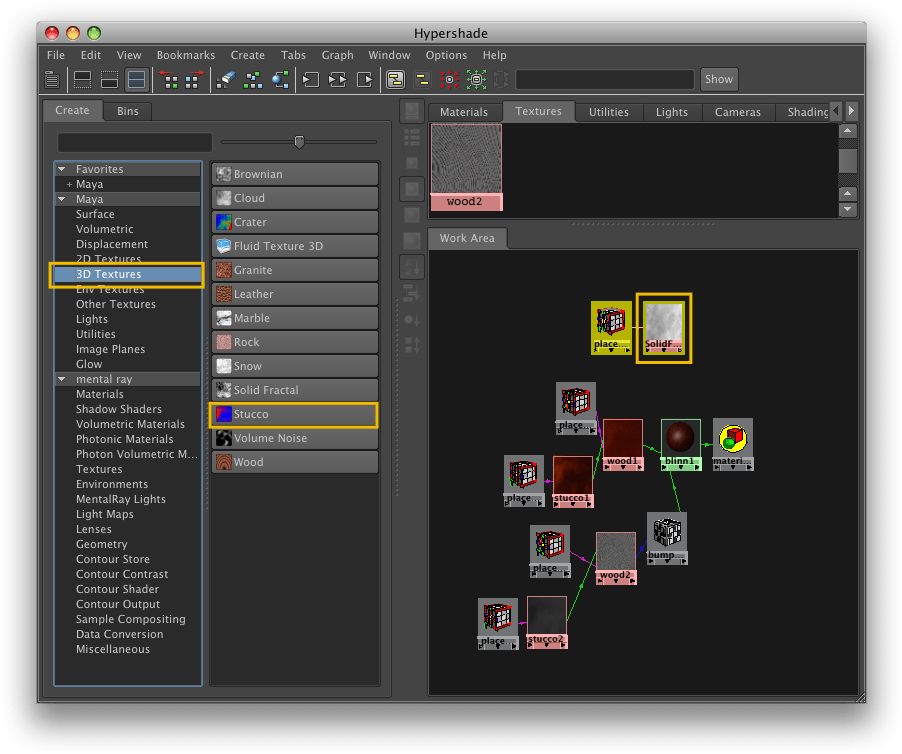Select the wood1 texture node
Viewport: 902px width, 754px height.
tap(622, 444)
